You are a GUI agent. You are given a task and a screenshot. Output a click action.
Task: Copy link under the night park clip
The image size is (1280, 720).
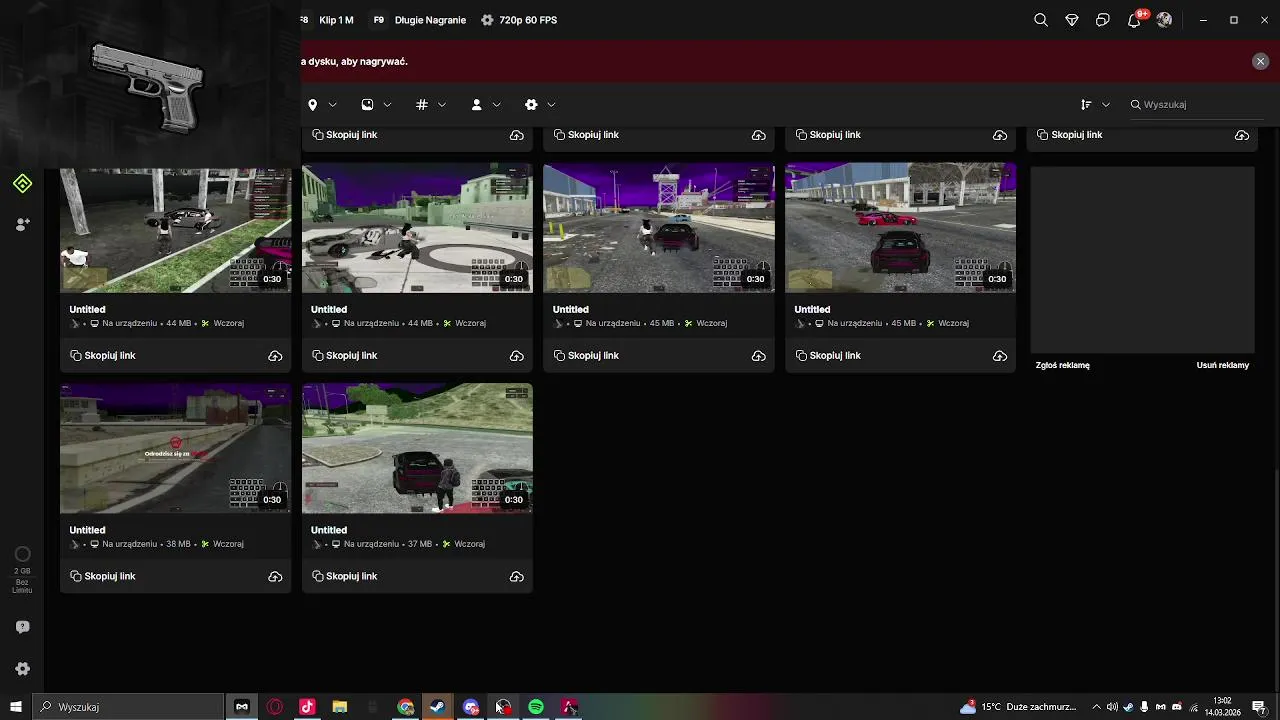coord(103,355)
